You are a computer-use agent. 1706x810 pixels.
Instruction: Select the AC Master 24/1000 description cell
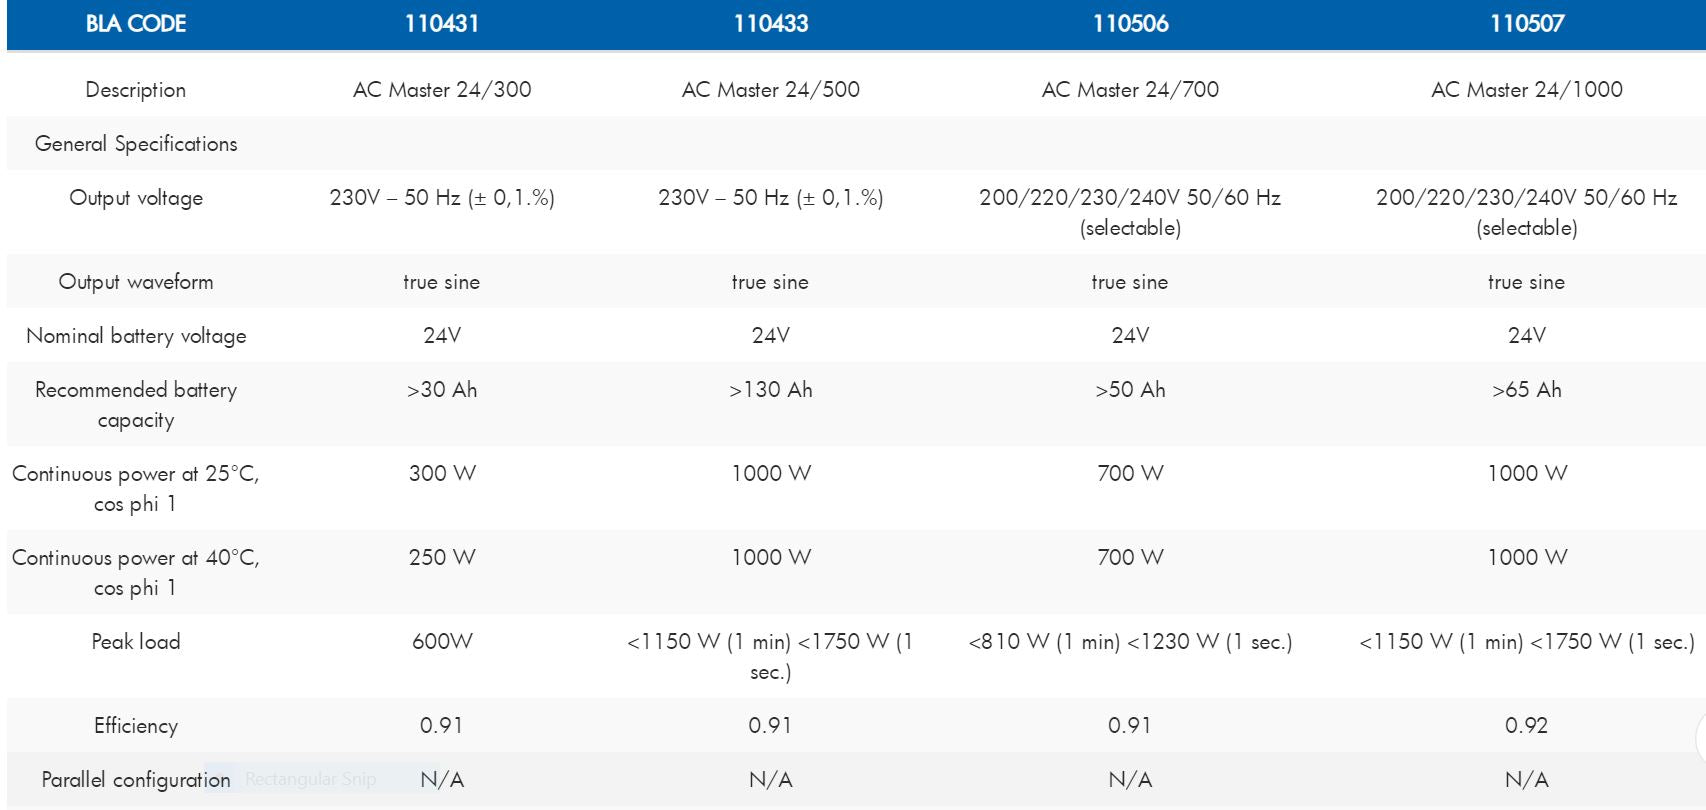(1527, 90)
